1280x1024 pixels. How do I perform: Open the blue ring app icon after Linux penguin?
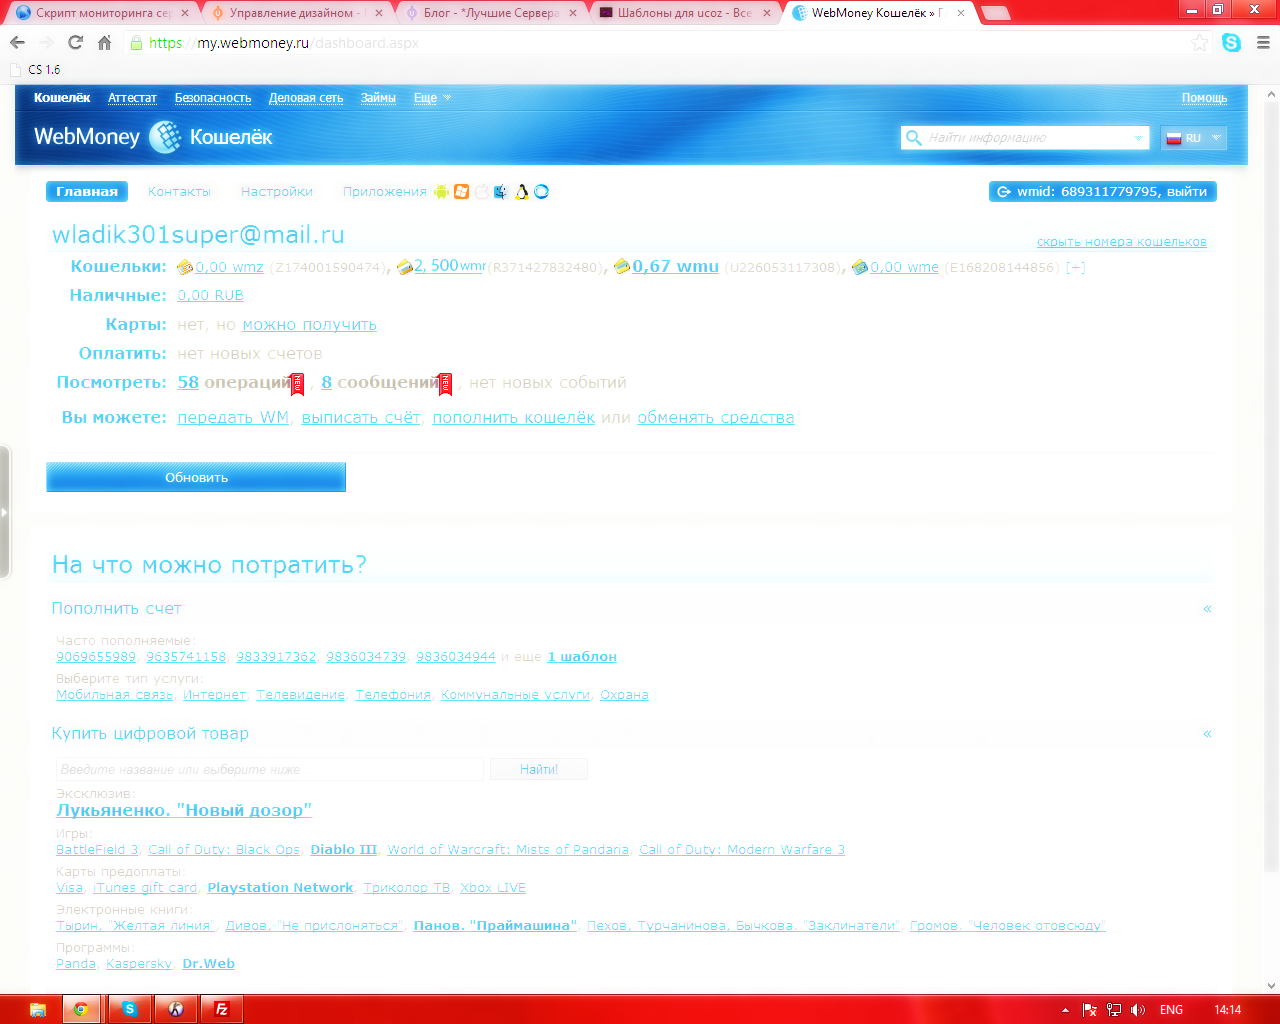click(x=541, y=192)
